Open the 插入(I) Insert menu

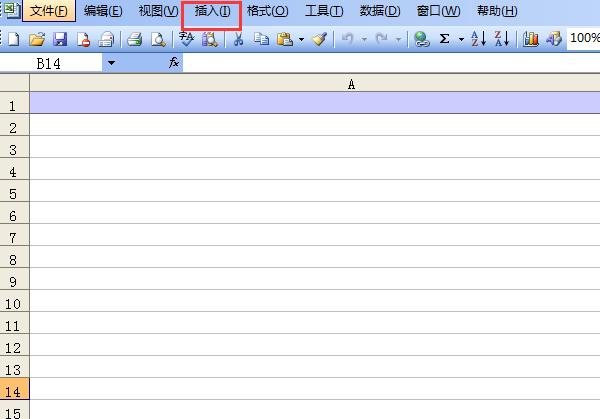[212, 11]
